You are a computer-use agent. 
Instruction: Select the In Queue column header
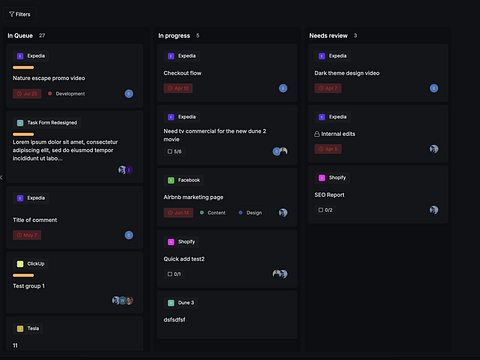(x=20, y=36)
